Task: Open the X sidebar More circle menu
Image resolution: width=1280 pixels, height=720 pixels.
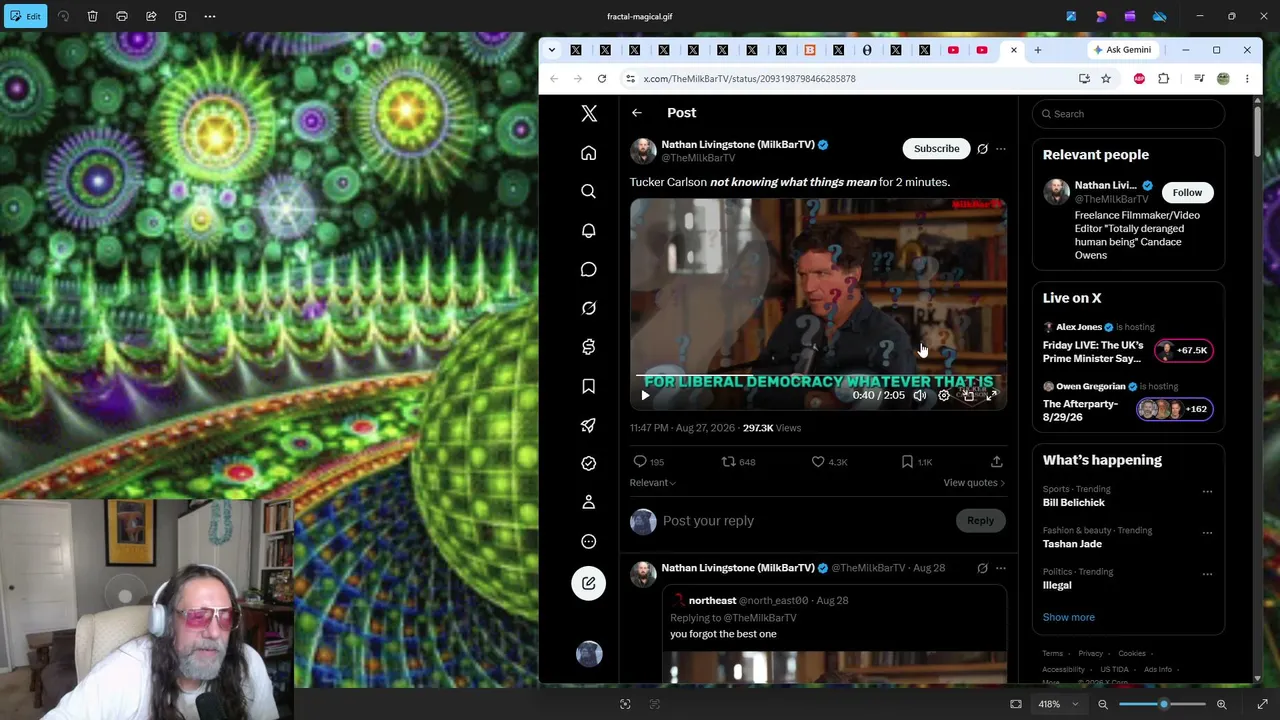Action: tap(589, 541)
